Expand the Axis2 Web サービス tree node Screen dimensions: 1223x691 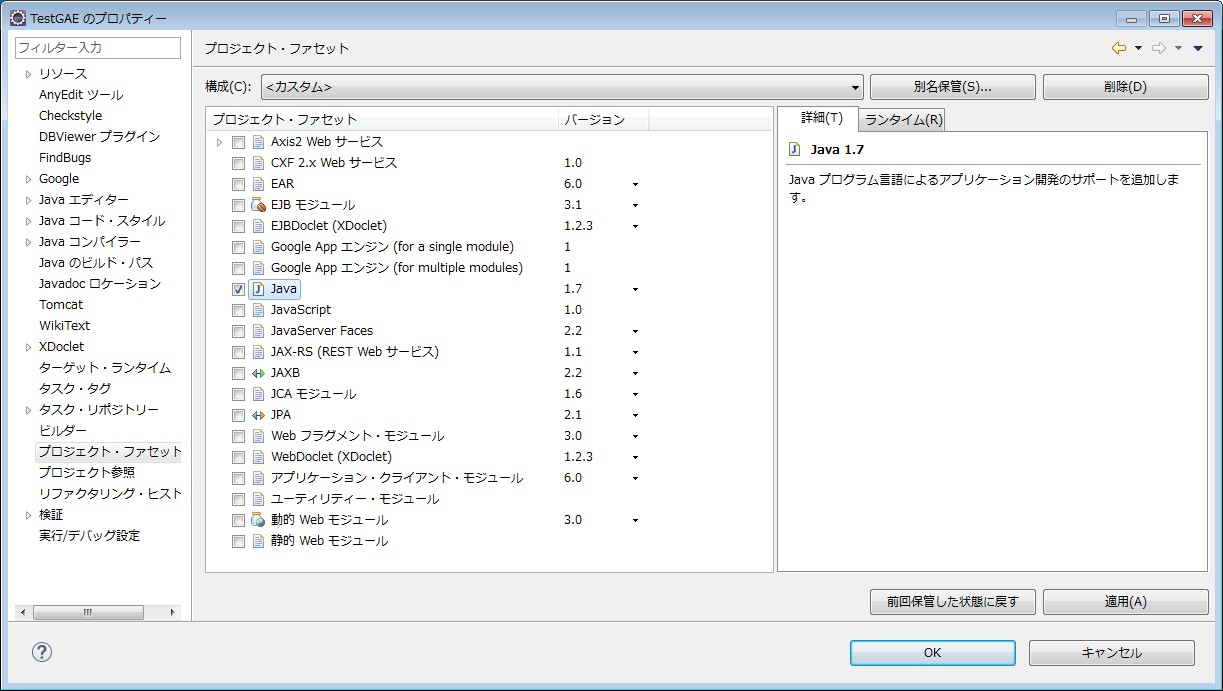coord(220,142)
